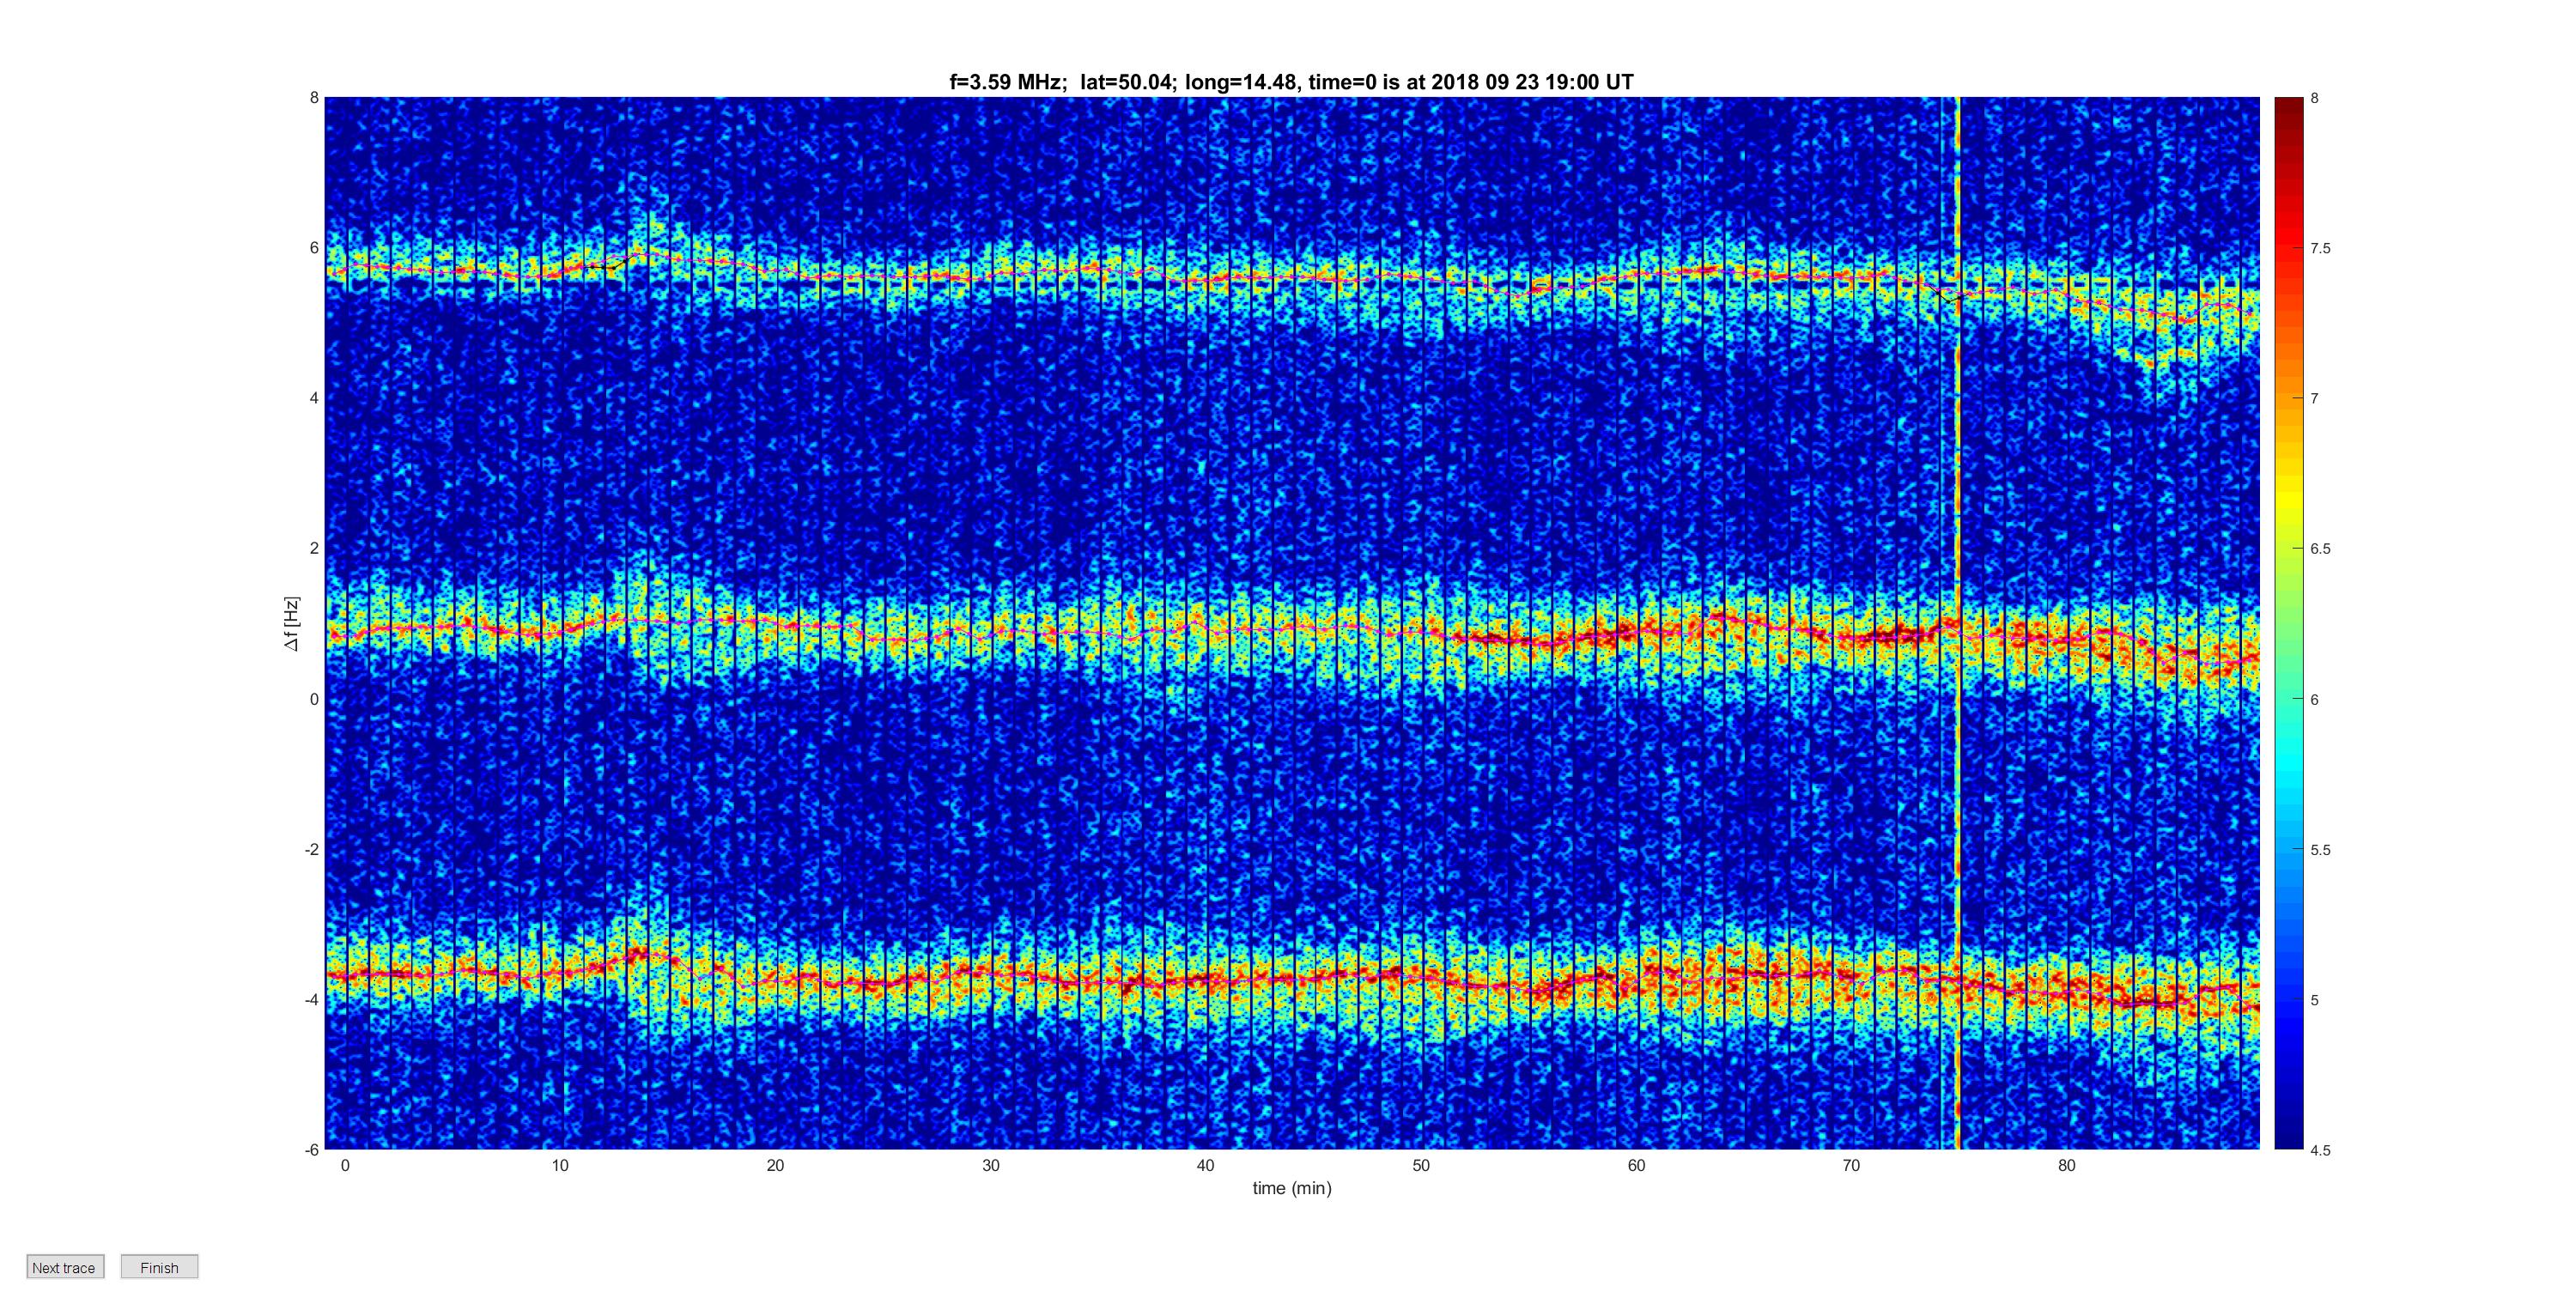
Task: Click the lower trace at -4 Hz near minute 50
Action: [x=1421, y=977]
